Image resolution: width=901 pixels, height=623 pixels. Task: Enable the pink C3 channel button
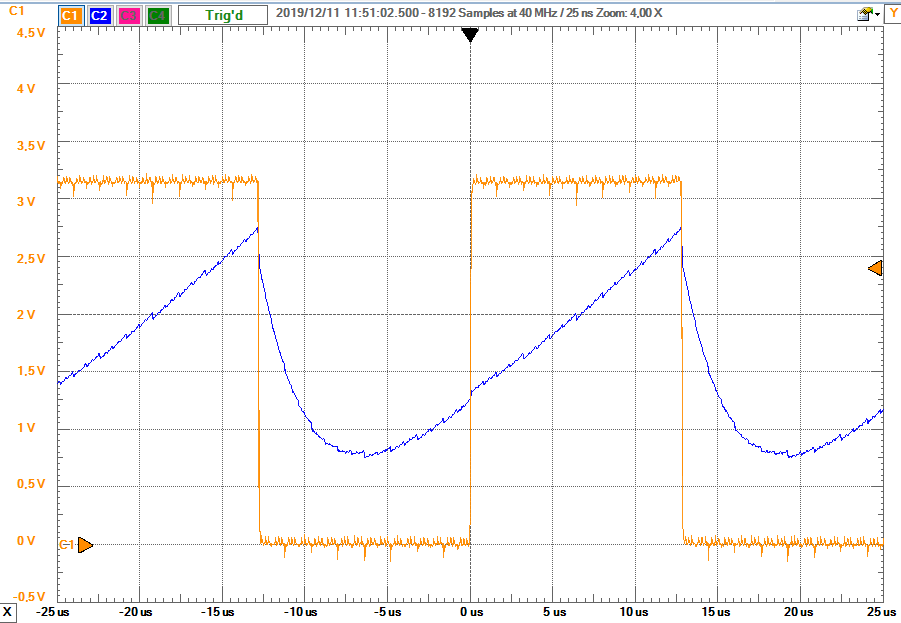(x=128, y=15)
